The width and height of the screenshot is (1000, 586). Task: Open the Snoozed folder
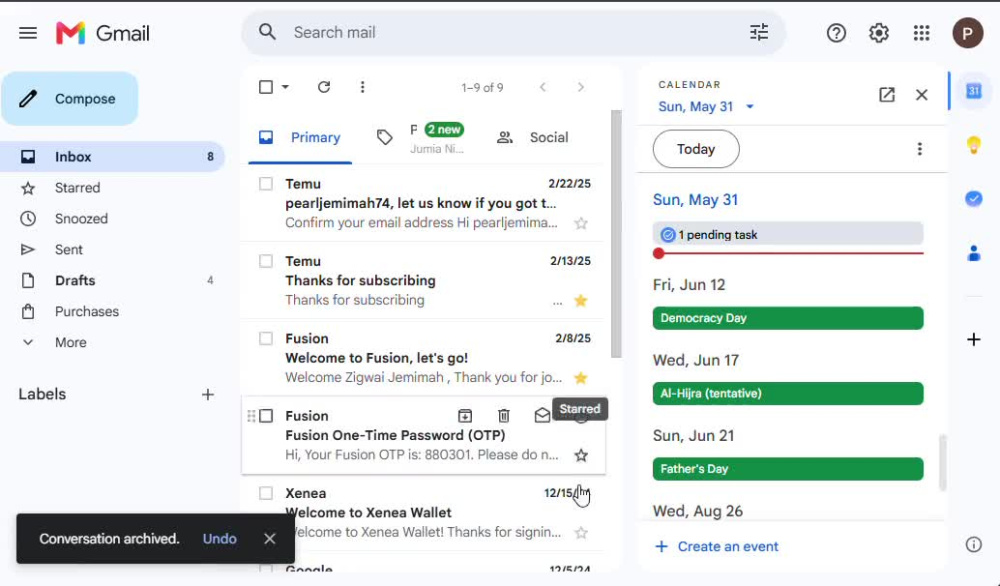tap(112, 219)
